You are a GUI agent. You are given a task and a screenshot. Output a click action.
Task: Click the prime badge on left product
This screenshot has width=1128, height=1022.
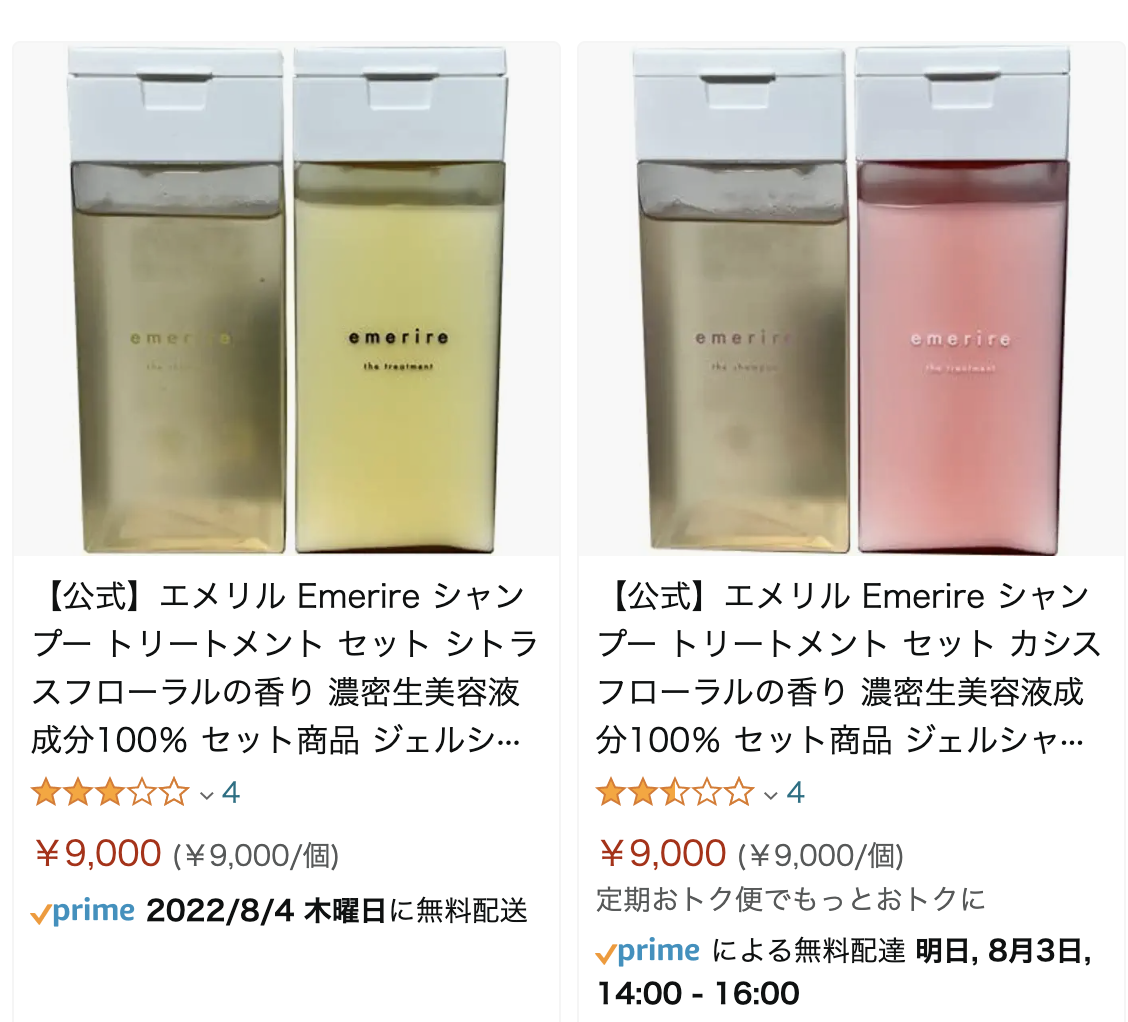[x=83, y=912]
